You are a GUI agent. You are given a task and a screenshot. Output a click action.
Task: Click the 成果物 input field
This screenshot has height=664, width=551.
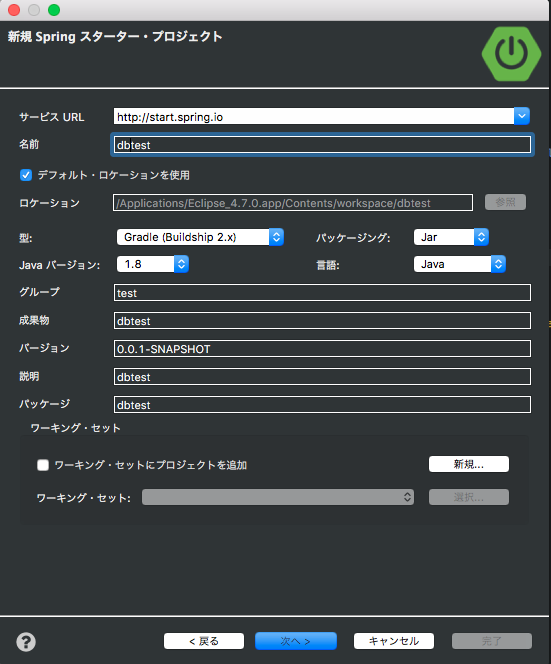[x=322, y=321]
